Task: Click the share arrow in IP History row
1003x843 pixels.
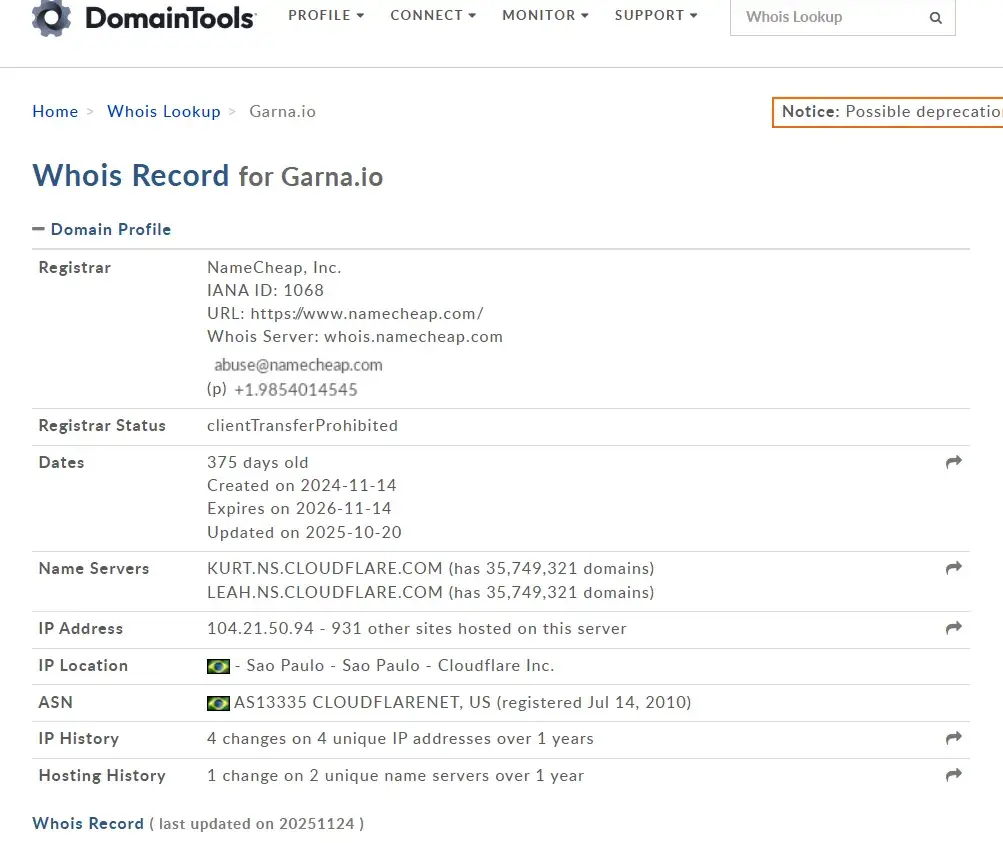Action: click(954, 738)
